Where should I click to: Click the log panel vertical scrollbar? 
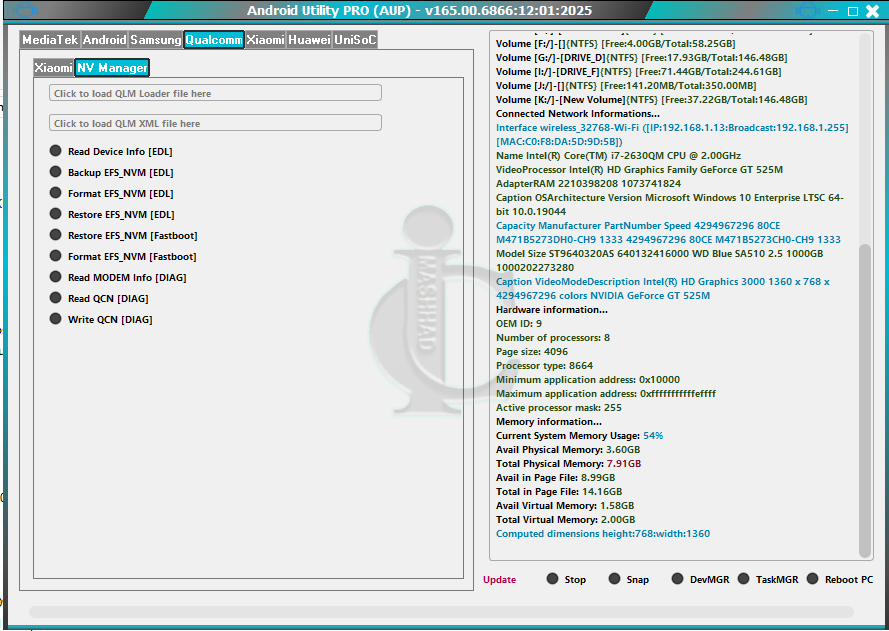point(865,400)
